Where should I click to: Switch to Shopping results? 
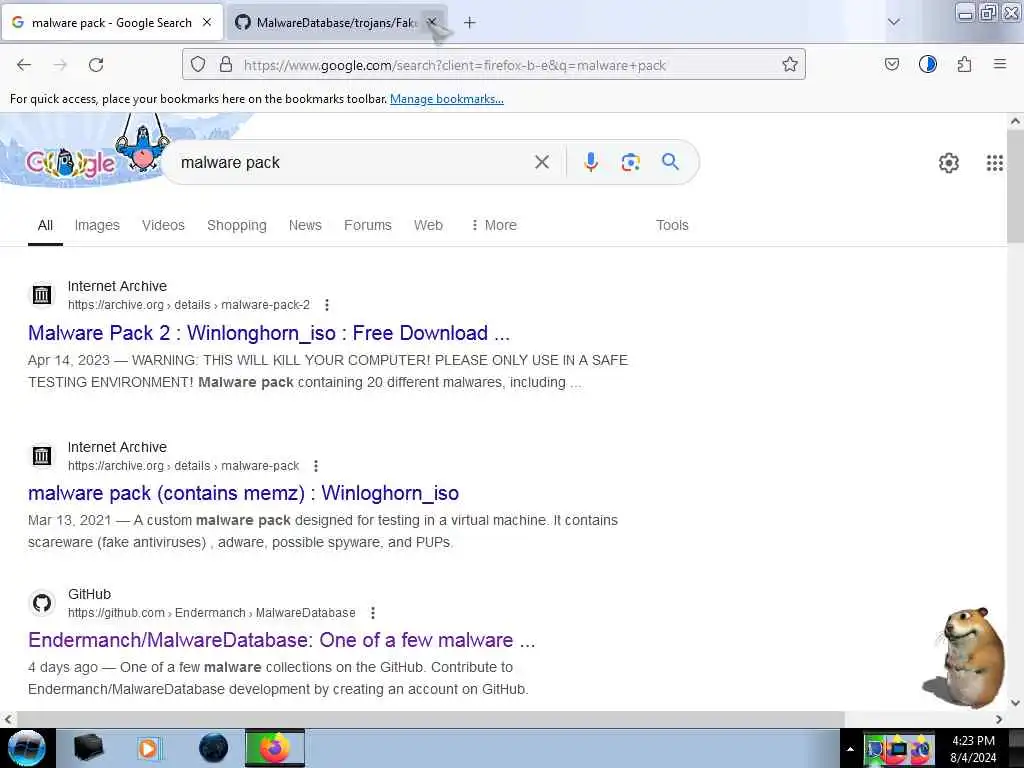point(236,225)
